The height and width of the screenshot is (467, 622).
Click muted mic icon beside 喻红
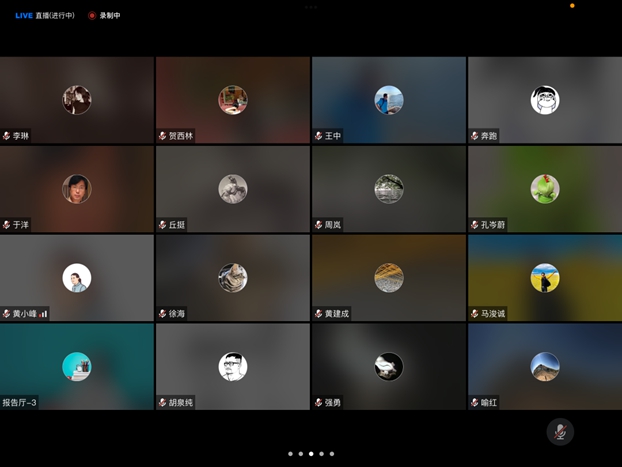tap(474, 402)
